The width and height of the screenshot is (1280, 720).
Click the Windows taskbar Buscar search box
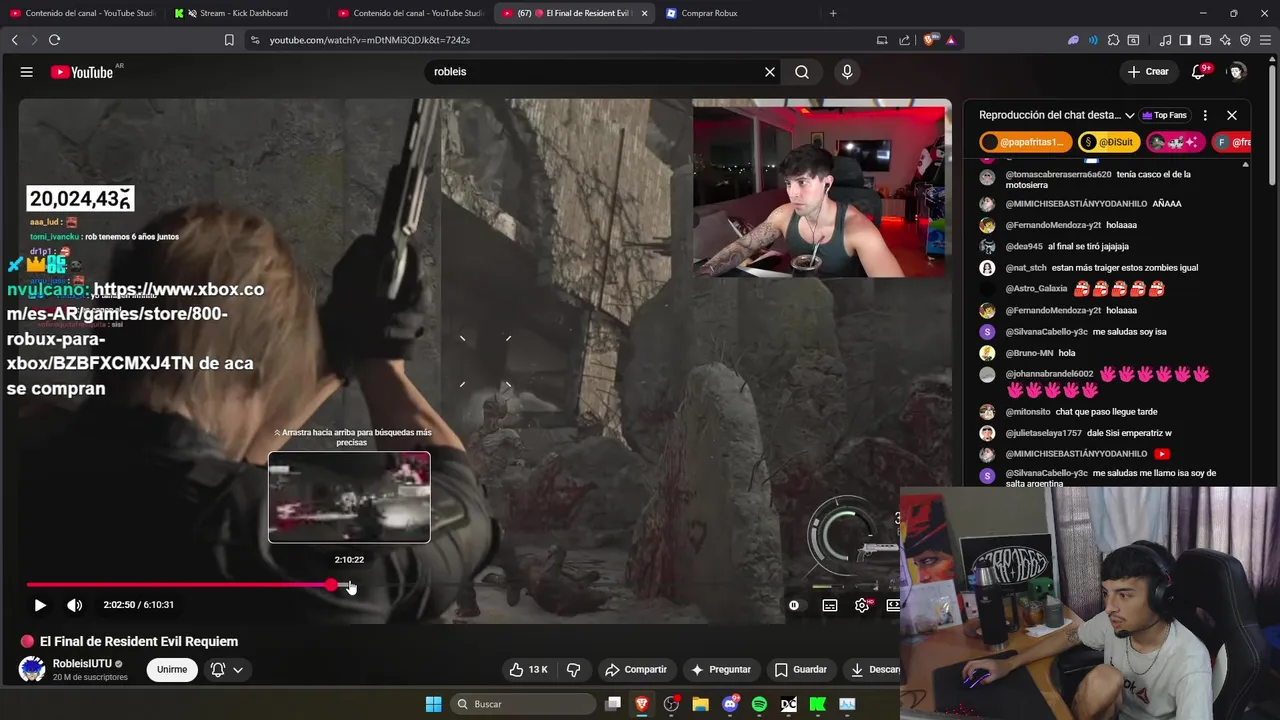click(x=523, y=704)
